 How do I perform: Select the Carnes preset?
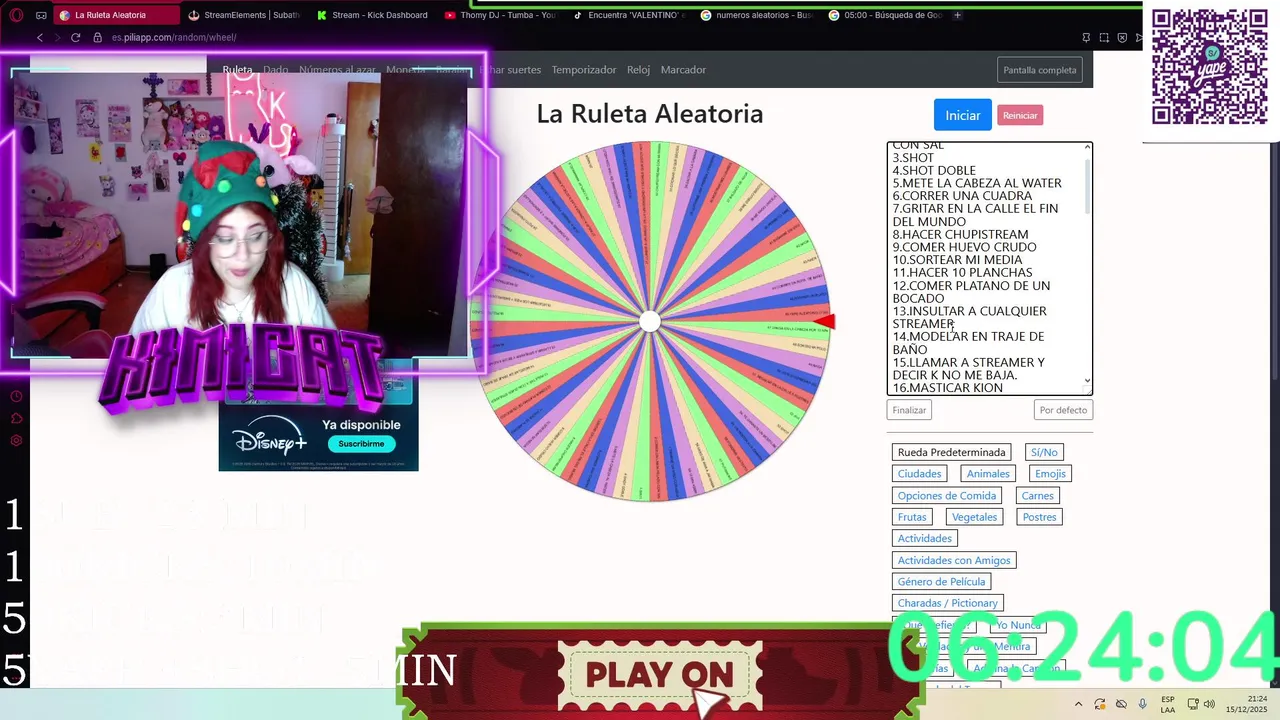click(1037, 496)
